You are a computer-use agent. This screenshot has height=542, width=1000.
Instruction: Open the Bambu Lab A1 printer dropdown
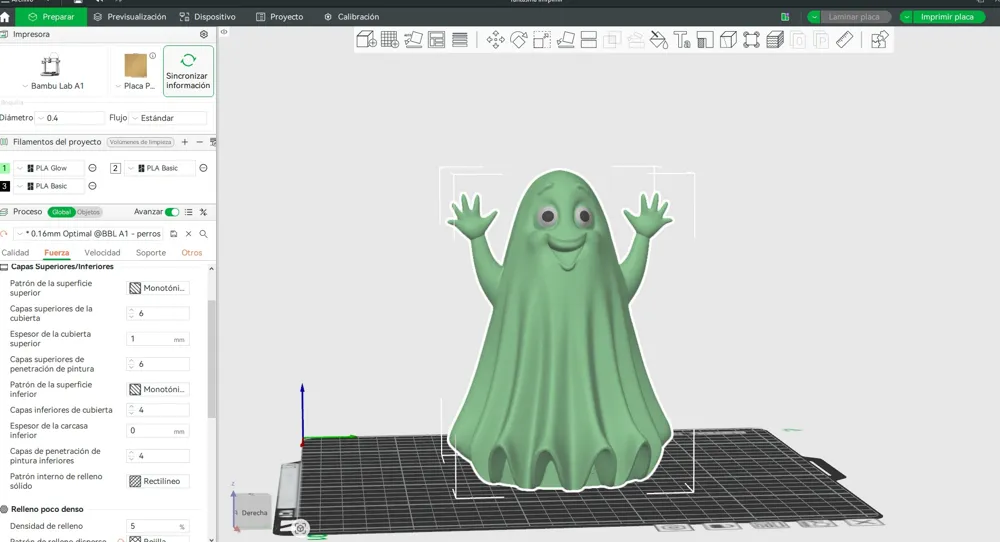coord(52,85)
